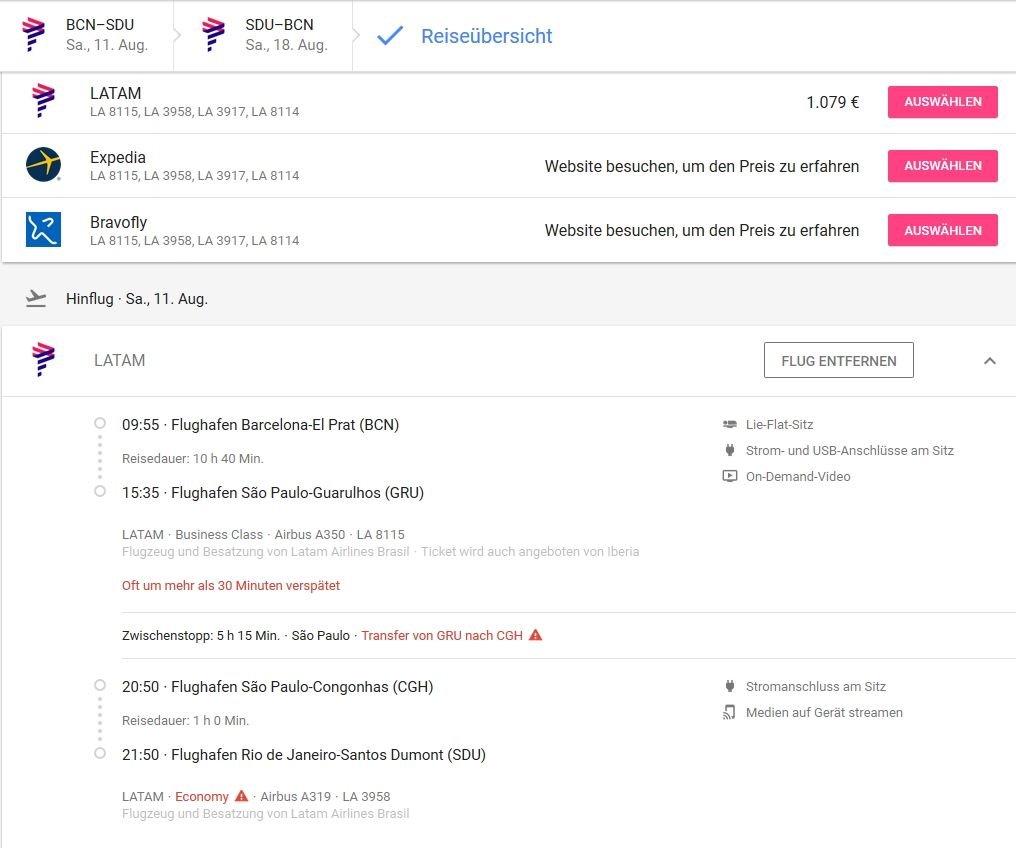The image size is (1016, 848).
Task: Open the BCN–SDU outbound flight step
Action: coord(86,35)
